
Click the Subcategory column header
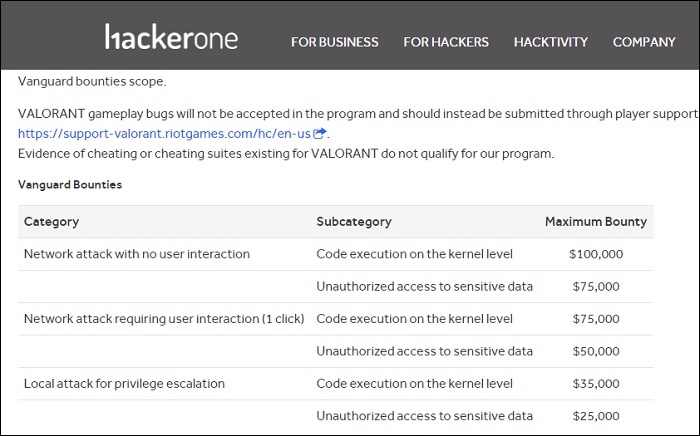click(x=353, y=221)
